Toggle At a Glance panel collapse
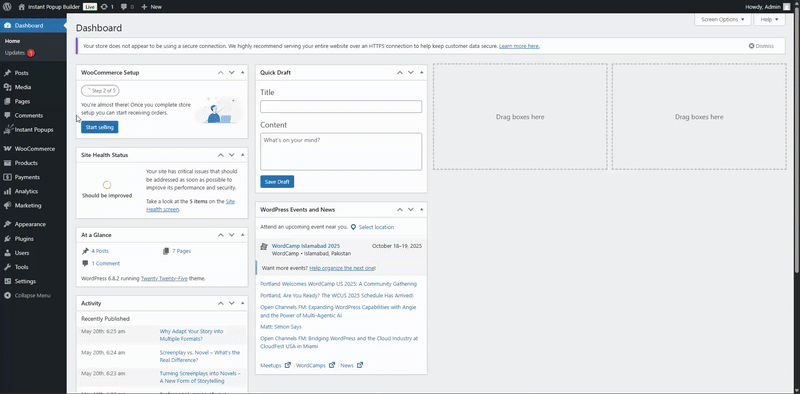The image size is (800, 394). (243, 235)
